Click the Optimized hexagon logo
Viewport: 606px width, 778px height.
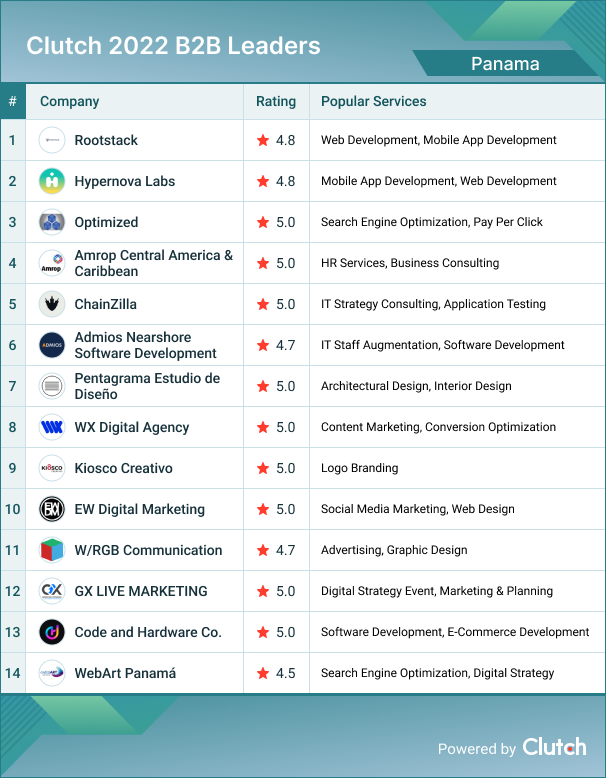[x=52, y=222]
